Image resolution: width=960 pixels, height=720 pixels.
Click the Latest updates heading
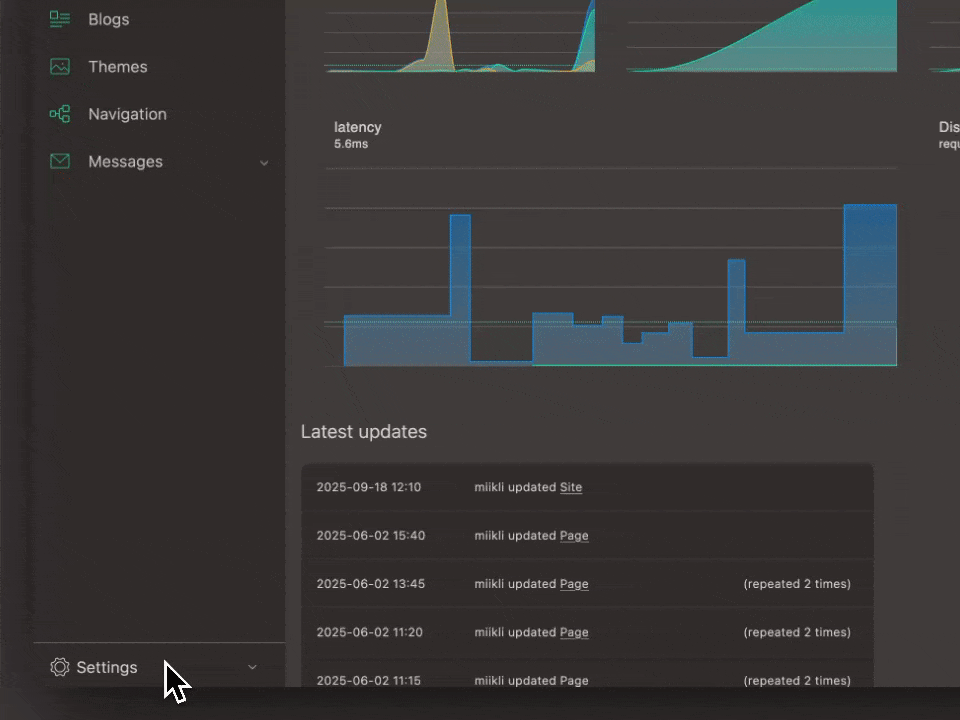pos(364,431)
